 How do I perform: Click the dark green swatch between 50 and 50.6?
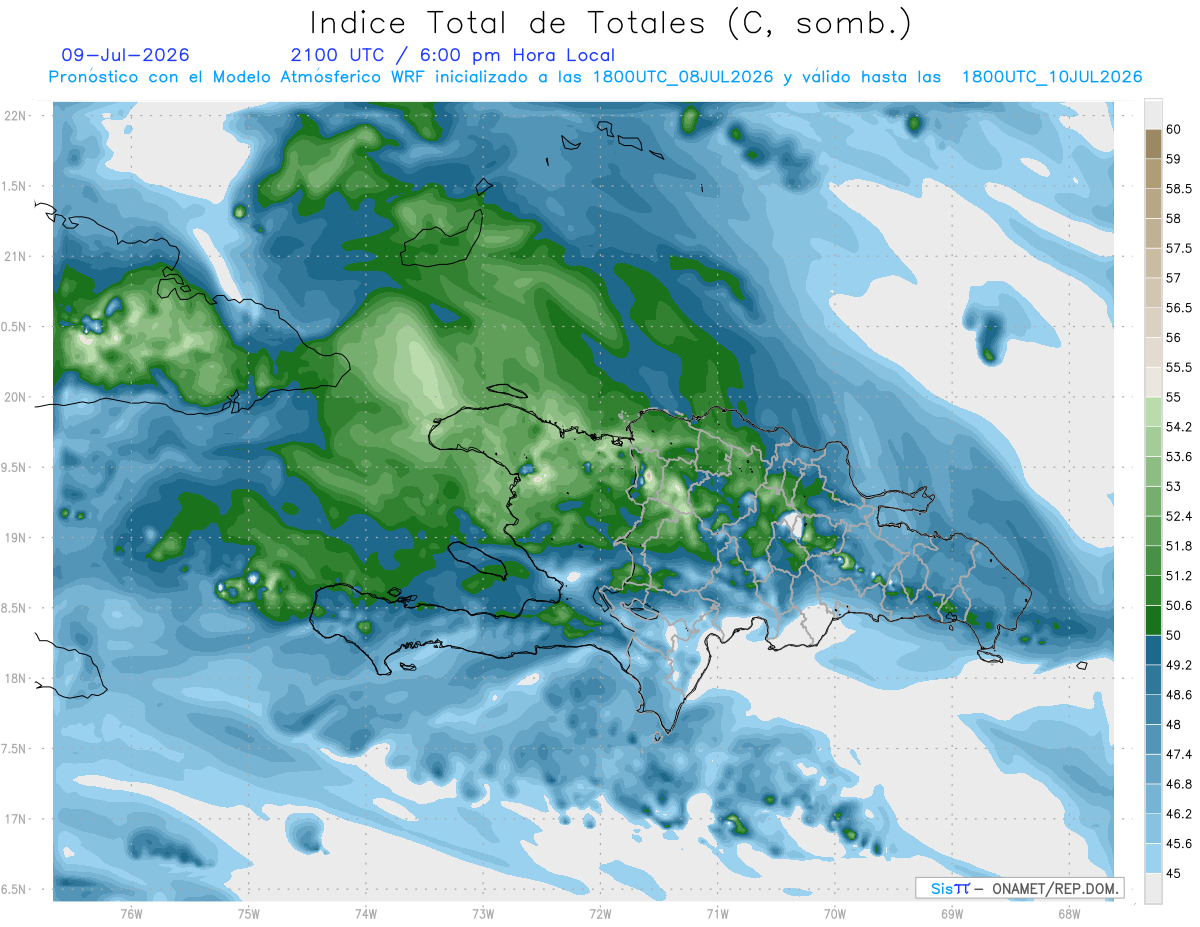click(1153, 620)
